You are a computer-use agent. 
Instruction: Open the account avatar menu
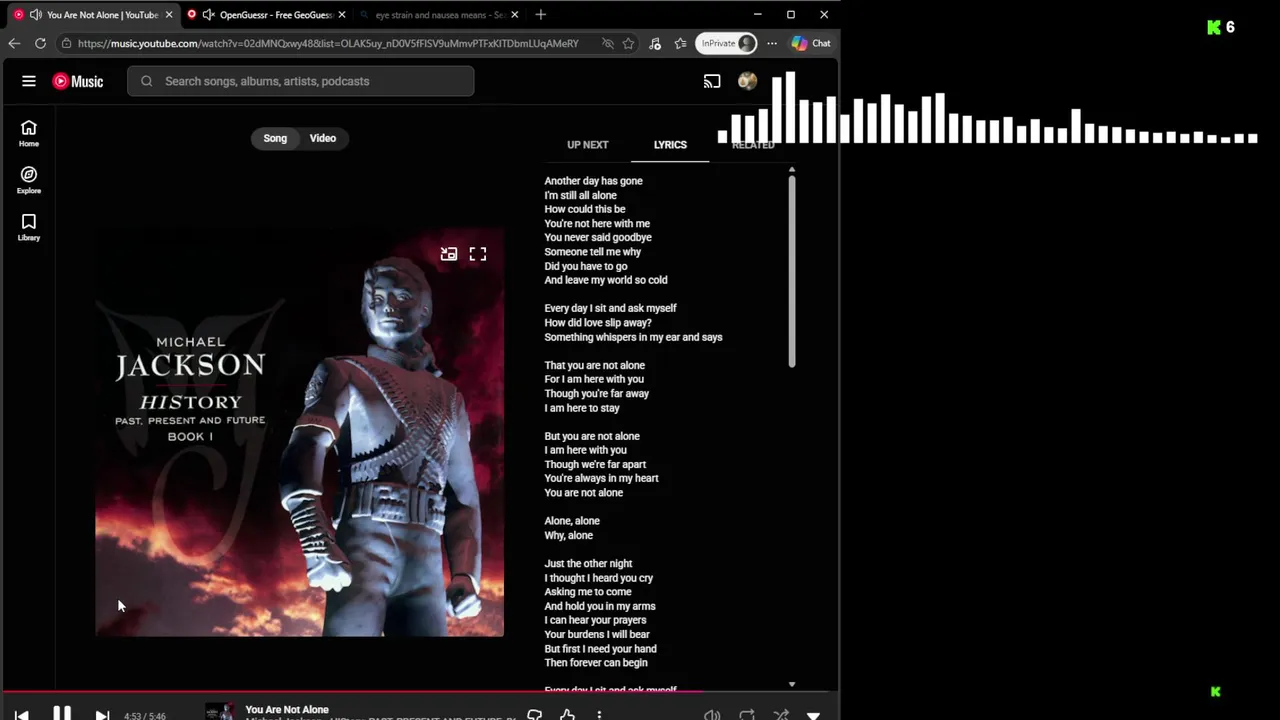[x=747, y=81]
